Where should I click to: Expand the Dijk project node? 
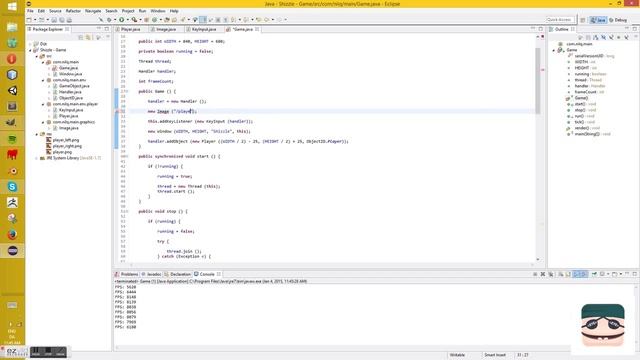tap(30, 44)
